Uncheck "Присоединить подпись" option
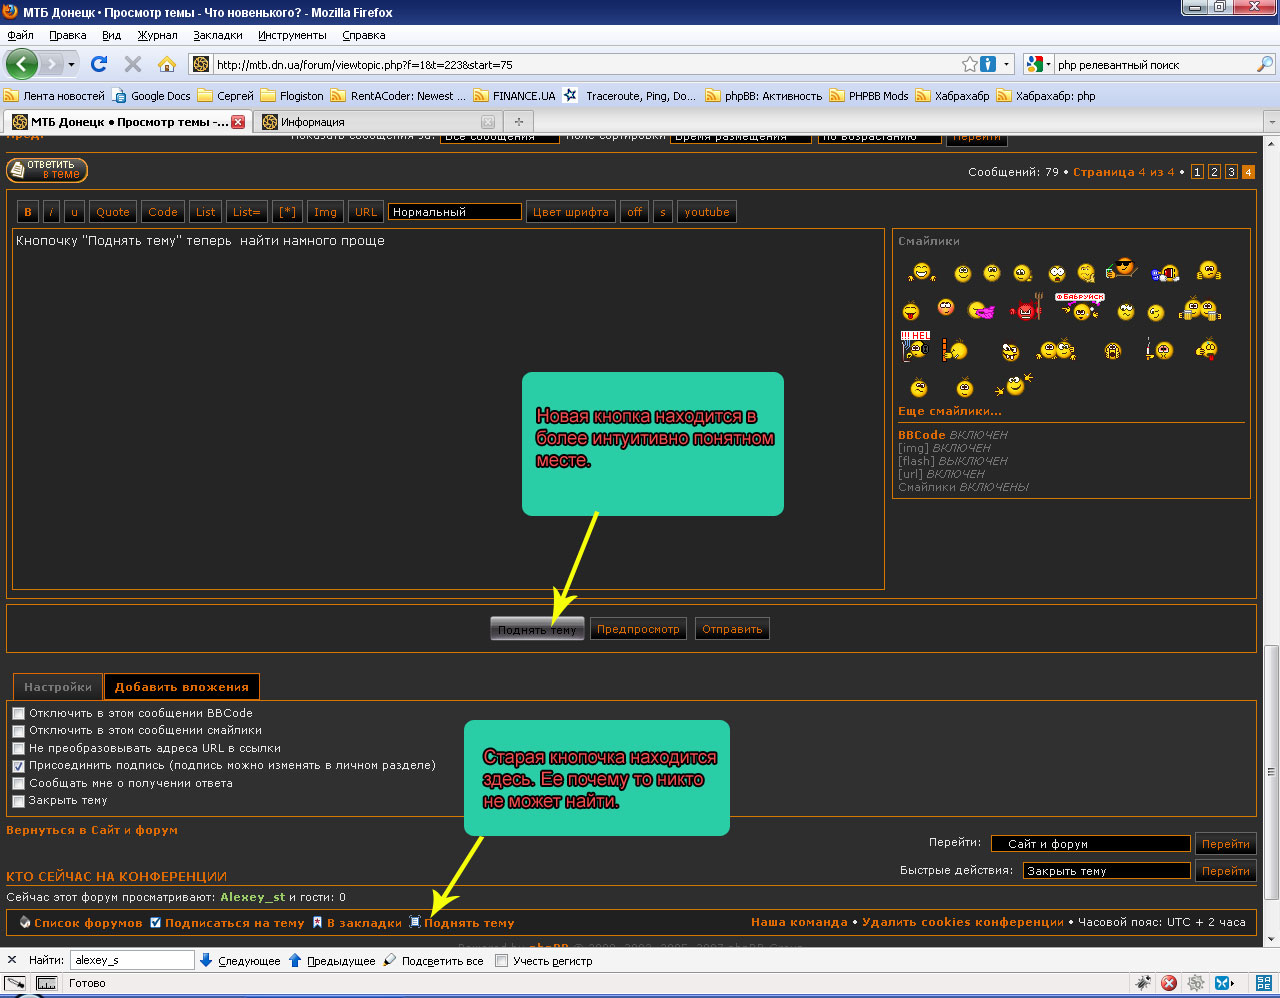Screen dimensions: 1280x998 19,766
